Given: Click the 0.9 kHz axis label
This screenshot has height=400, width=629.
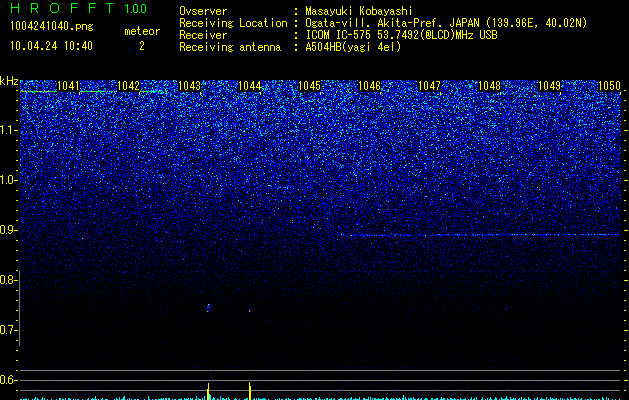Looking at the screenshot, I should click(8, 230).
